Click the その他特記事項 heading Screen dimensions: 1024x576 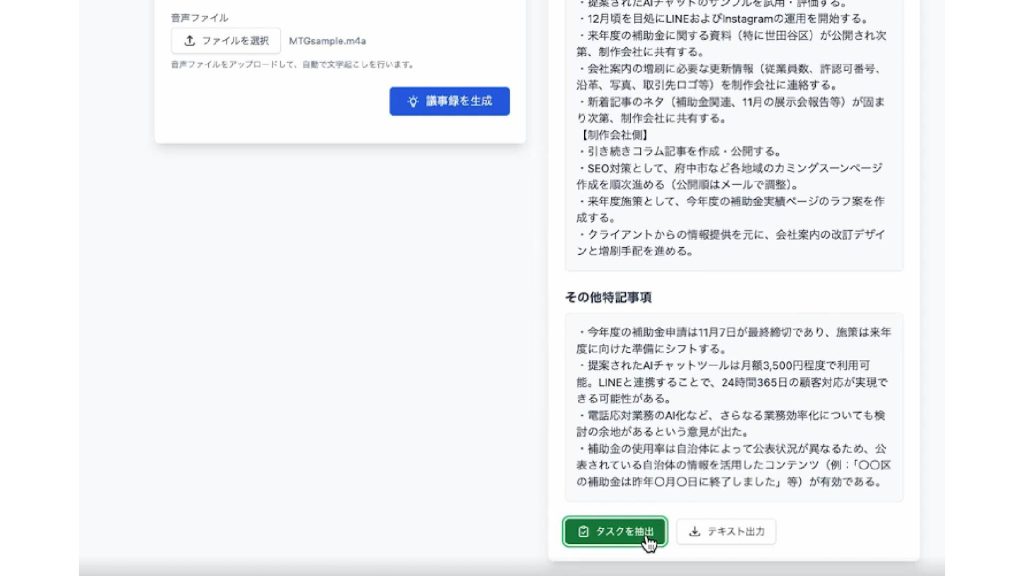pos(608,297)
